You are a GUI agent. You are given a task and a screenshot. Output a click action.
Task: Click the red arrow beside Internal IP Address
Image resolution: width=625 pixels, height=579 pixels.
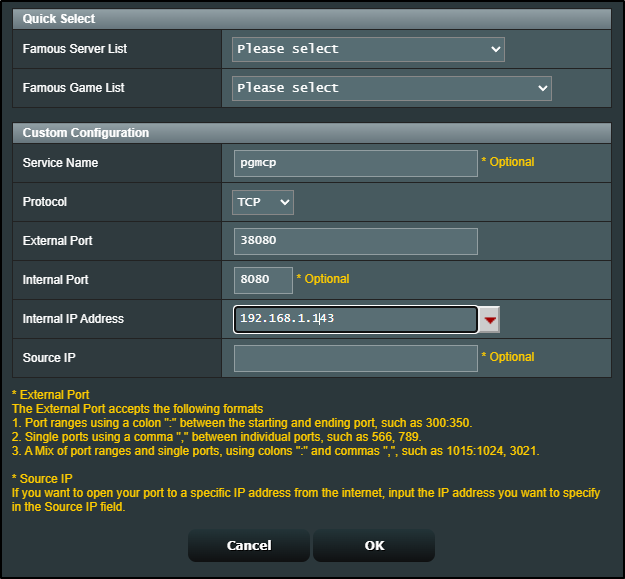[x=490, y=320]
